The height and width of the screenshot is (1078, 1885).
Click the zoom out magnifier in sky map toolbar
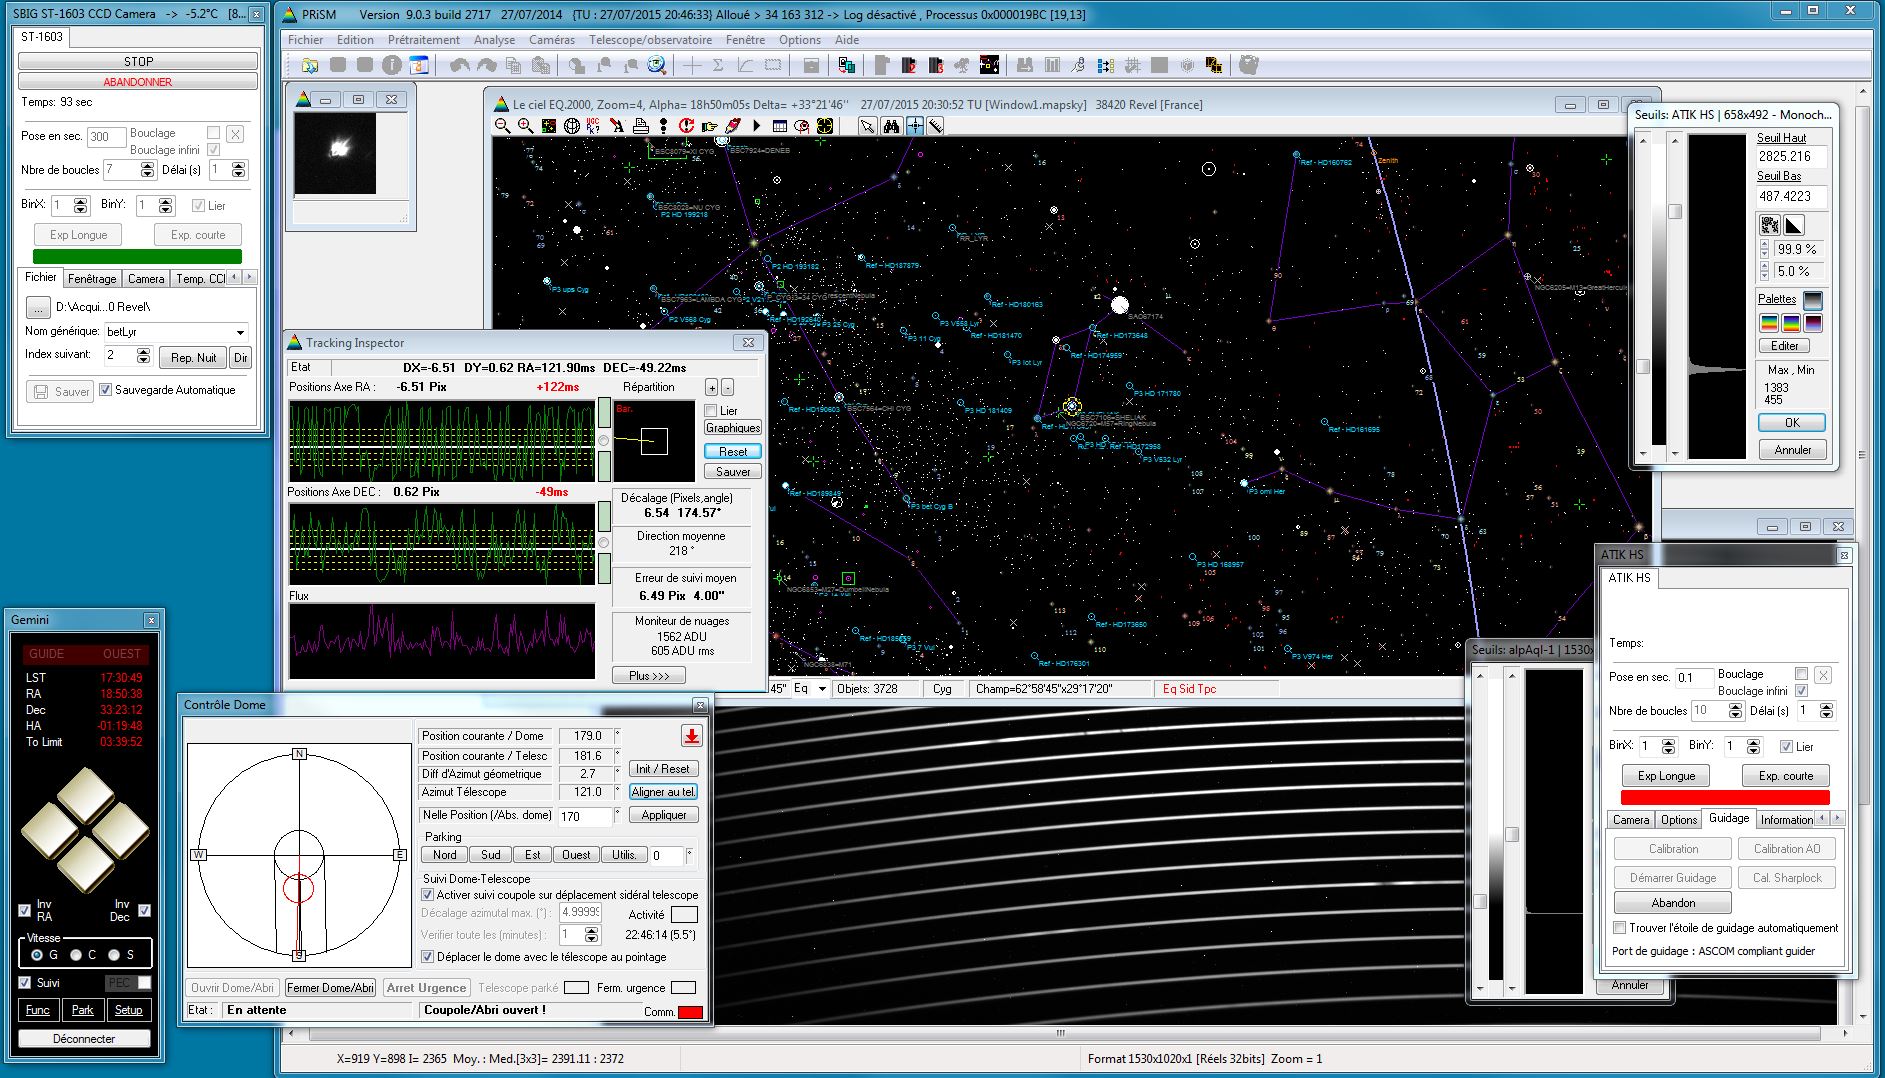point(502,126)
